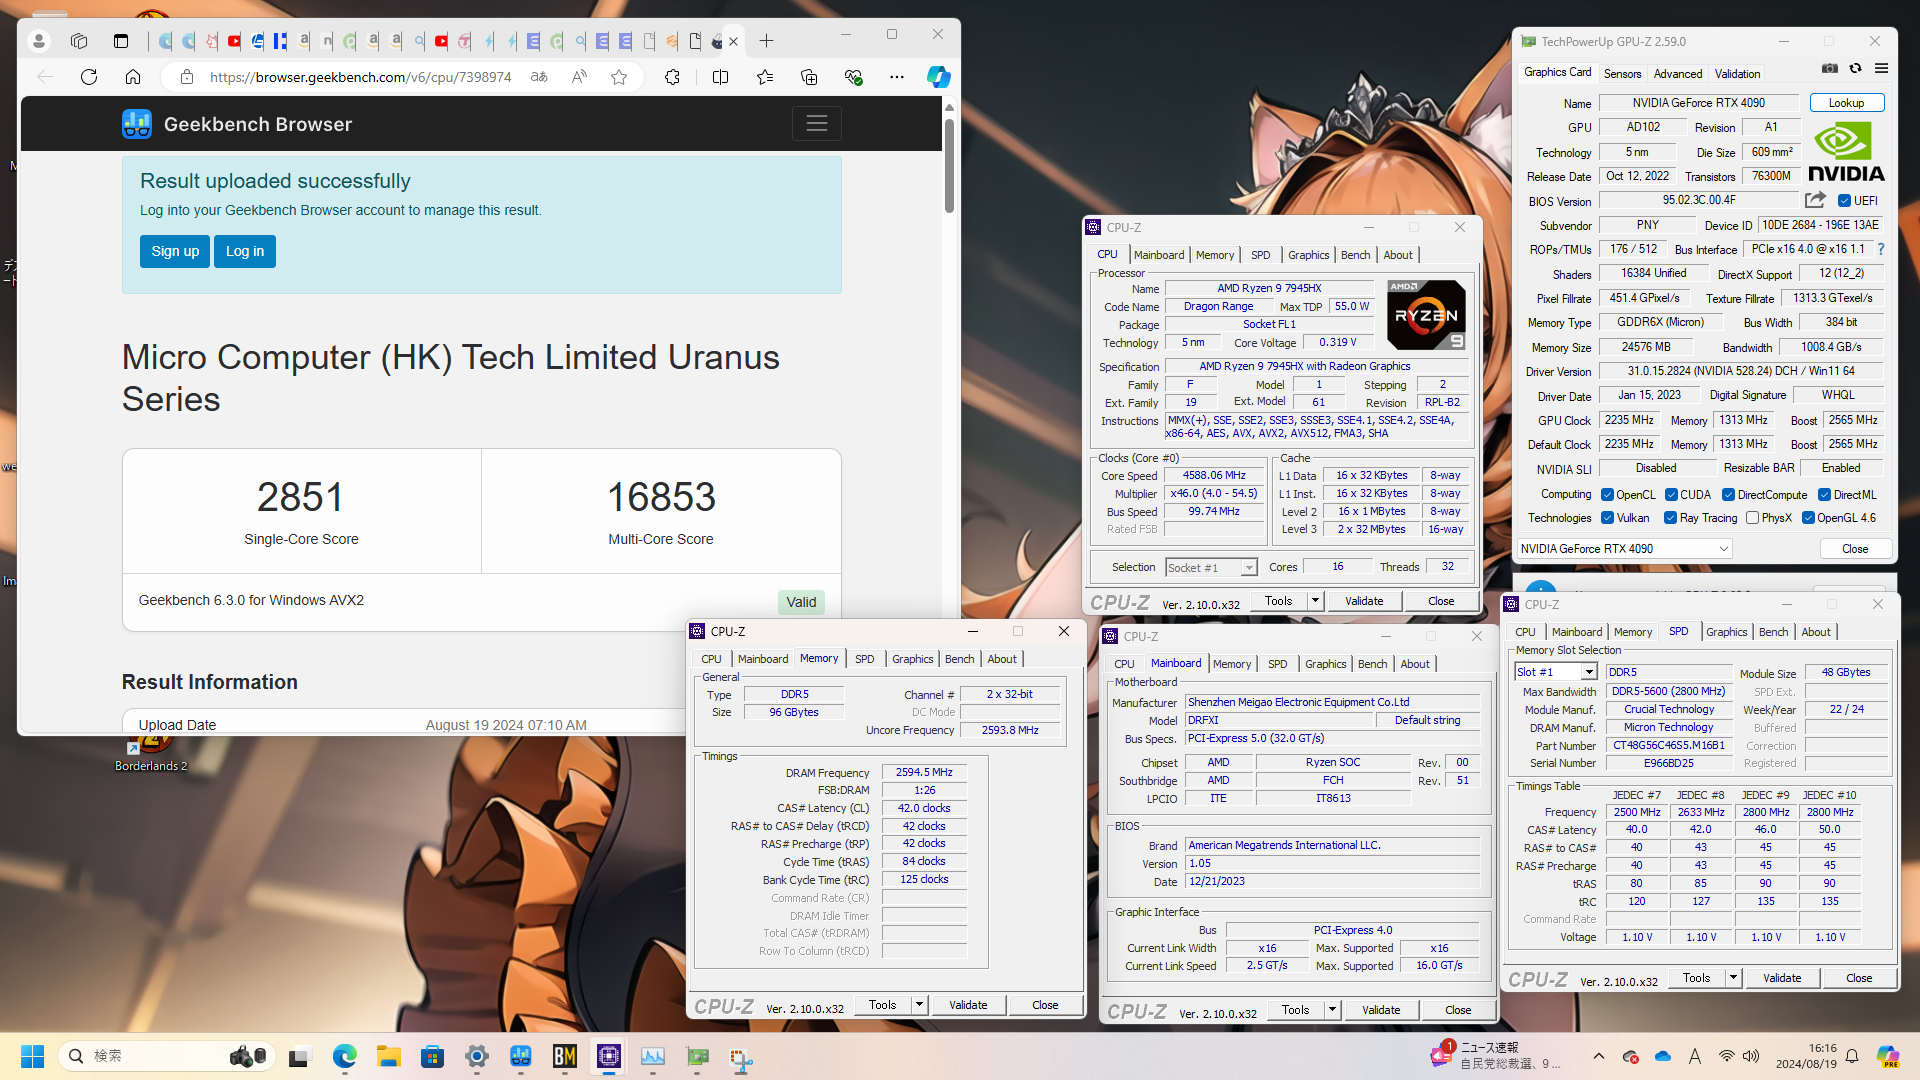Click the Lookup button in GPU-Z
1920x1080 pixels.
click(x=1846, y=103)
